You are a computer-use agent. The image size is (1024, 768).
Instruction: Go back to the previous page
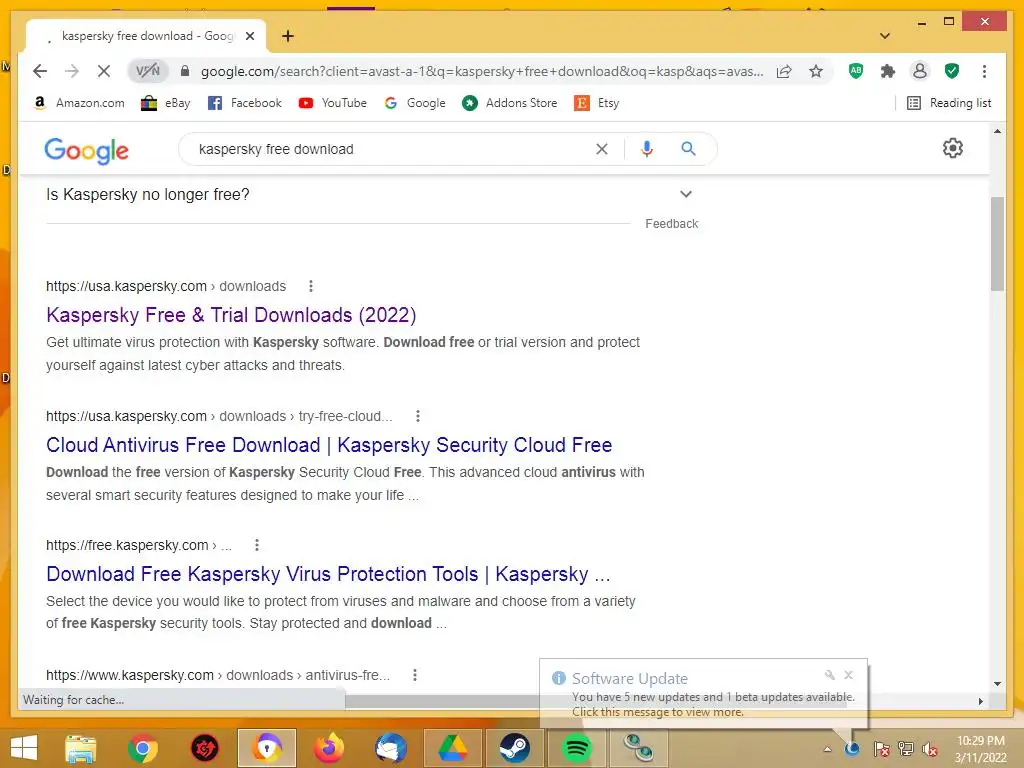pos(40,71)
